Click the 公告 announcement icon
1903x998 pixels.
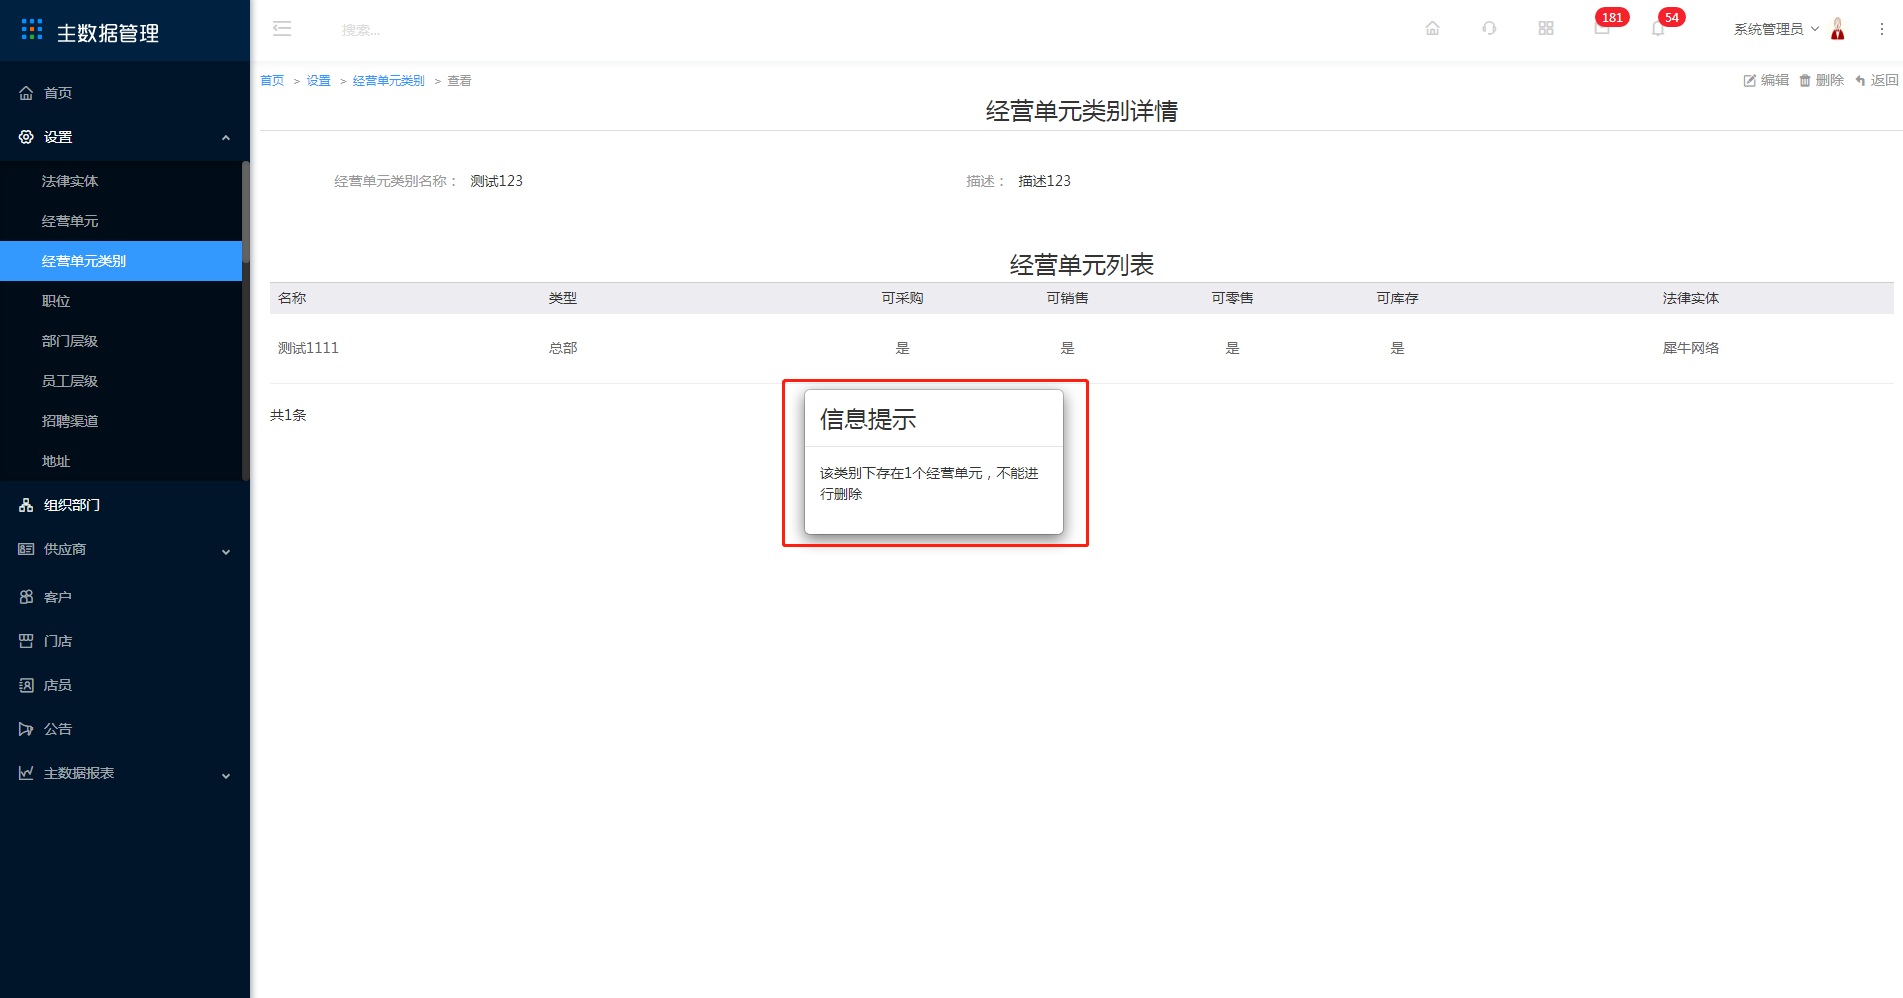[26, 729]
